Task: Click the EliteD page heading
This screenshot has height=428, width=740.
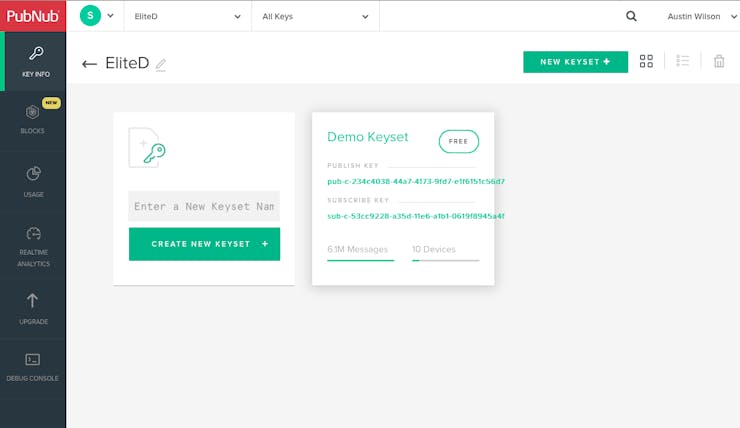Action: [127, 63]
